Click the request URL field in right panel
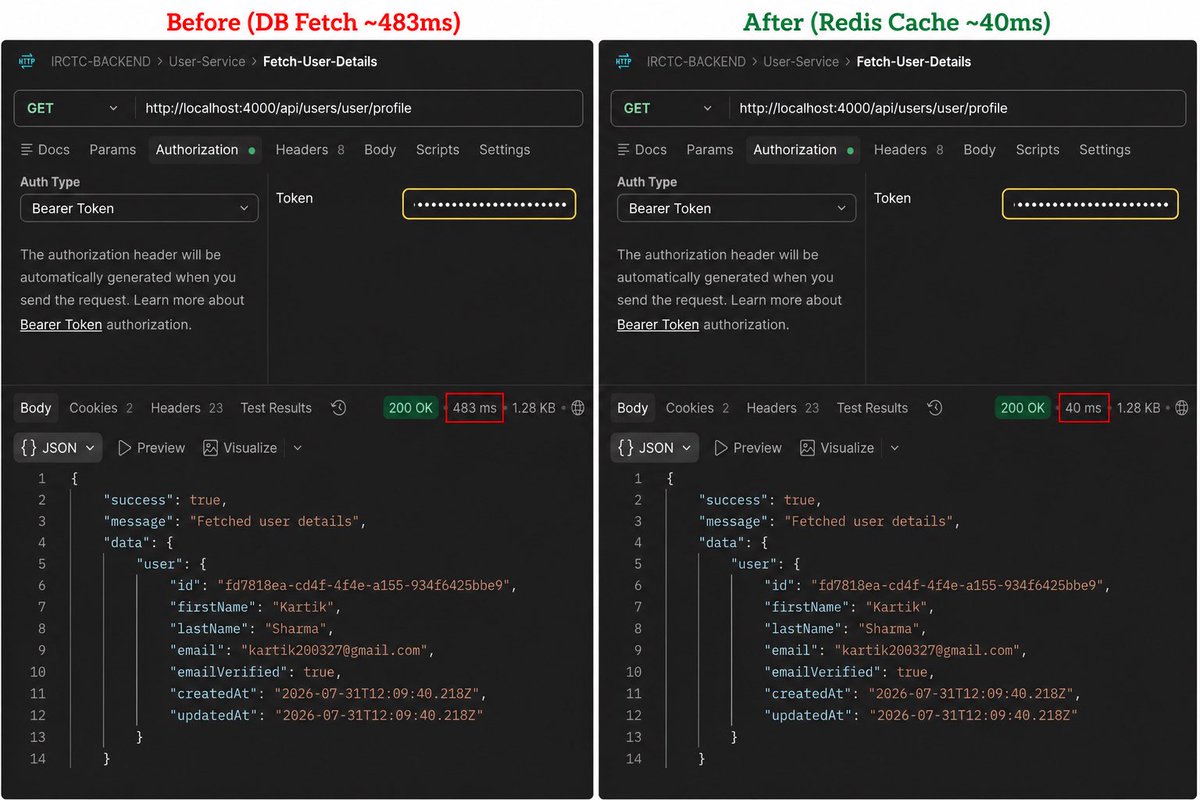This screenshot has height=800, width=1200. coord(956,108)
